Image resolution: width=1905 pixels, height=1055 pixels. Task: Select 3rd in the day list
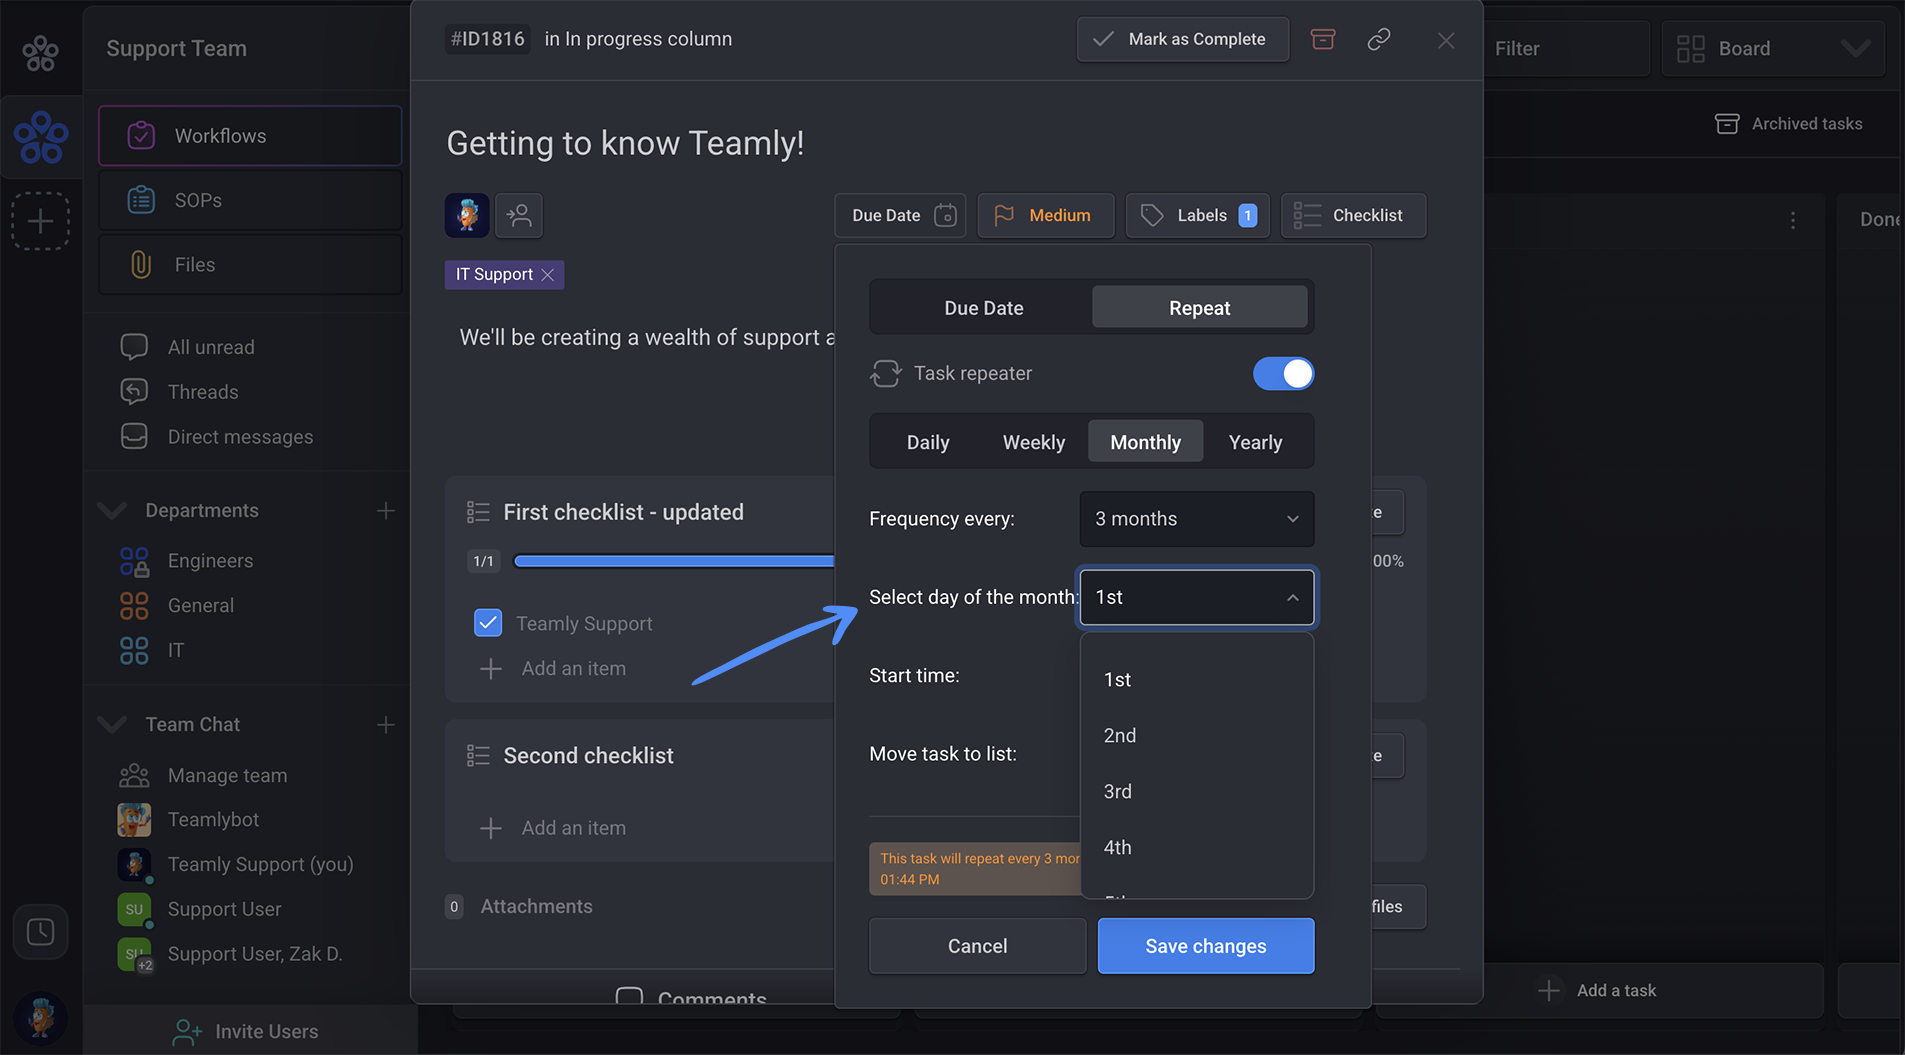click(x=1197, y=792)
